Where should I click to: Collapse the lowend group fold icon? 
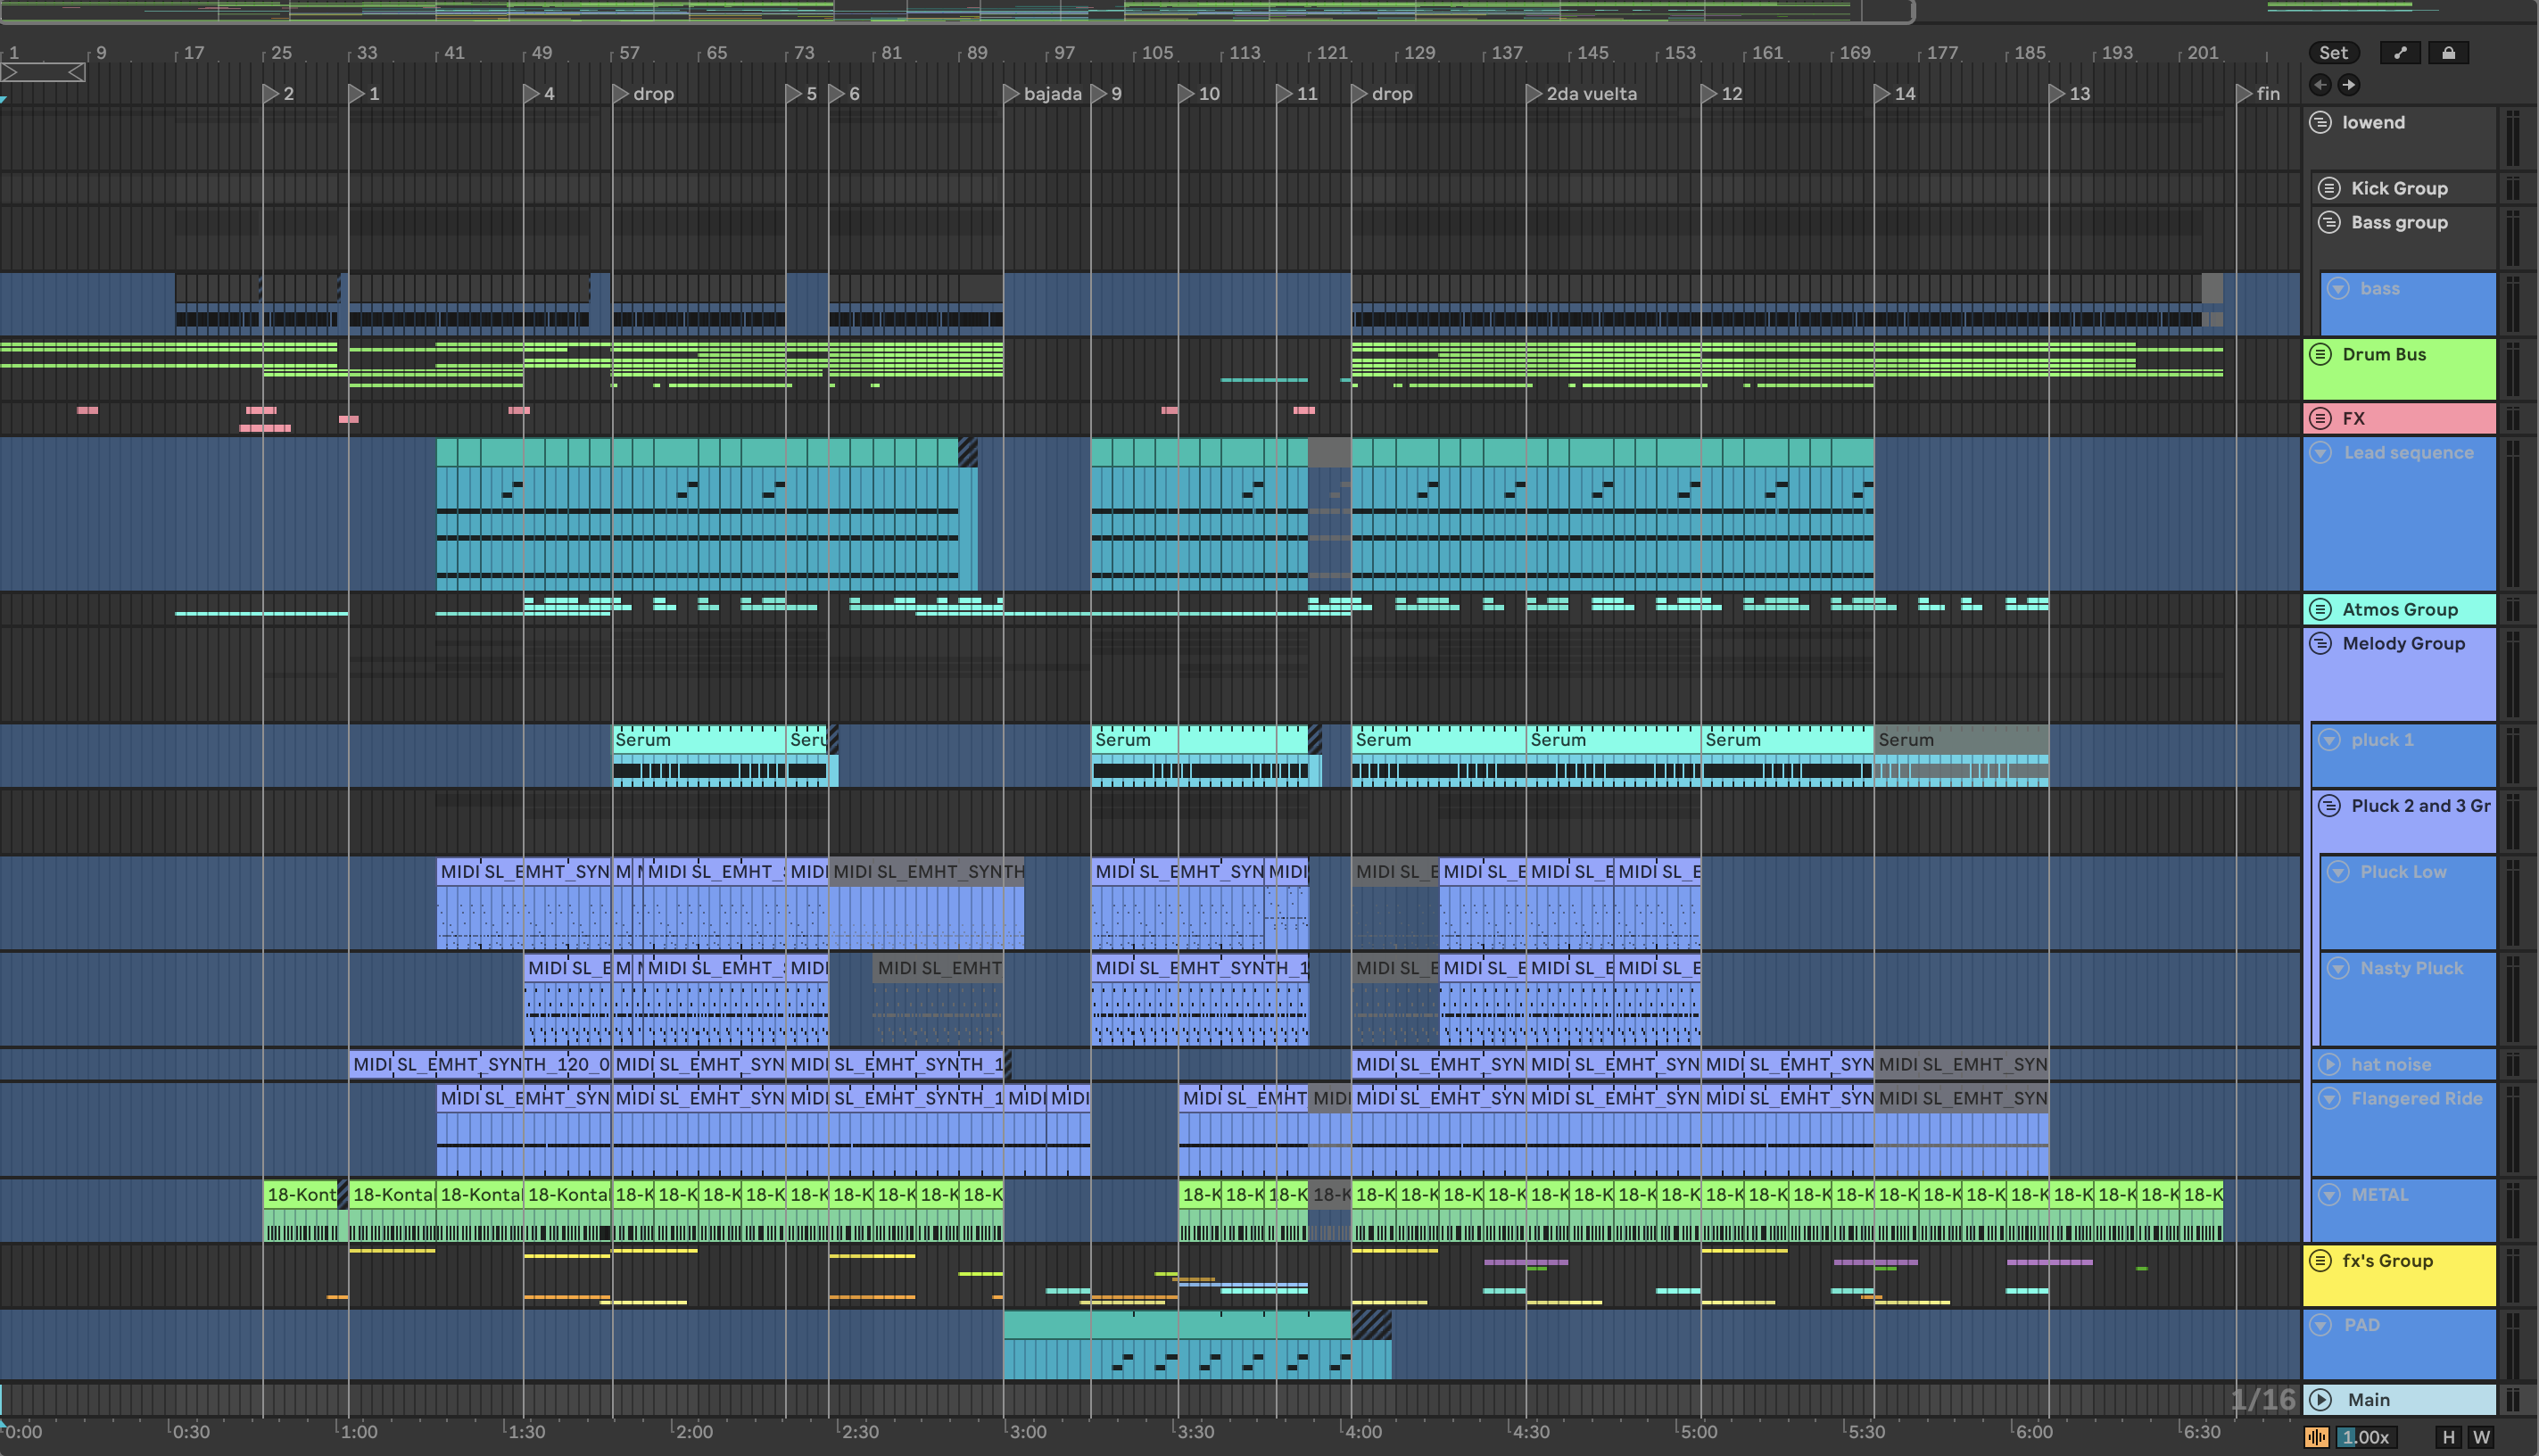tap(2321, 122)
